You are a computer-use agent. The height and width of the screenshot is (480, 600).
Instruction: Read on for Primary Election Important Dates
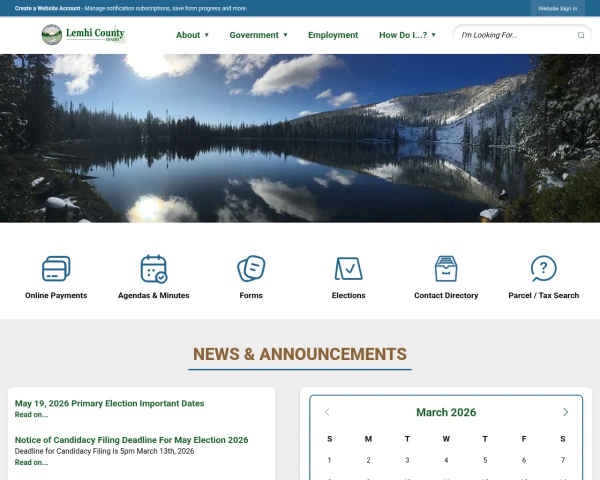(x=31, y=415)
